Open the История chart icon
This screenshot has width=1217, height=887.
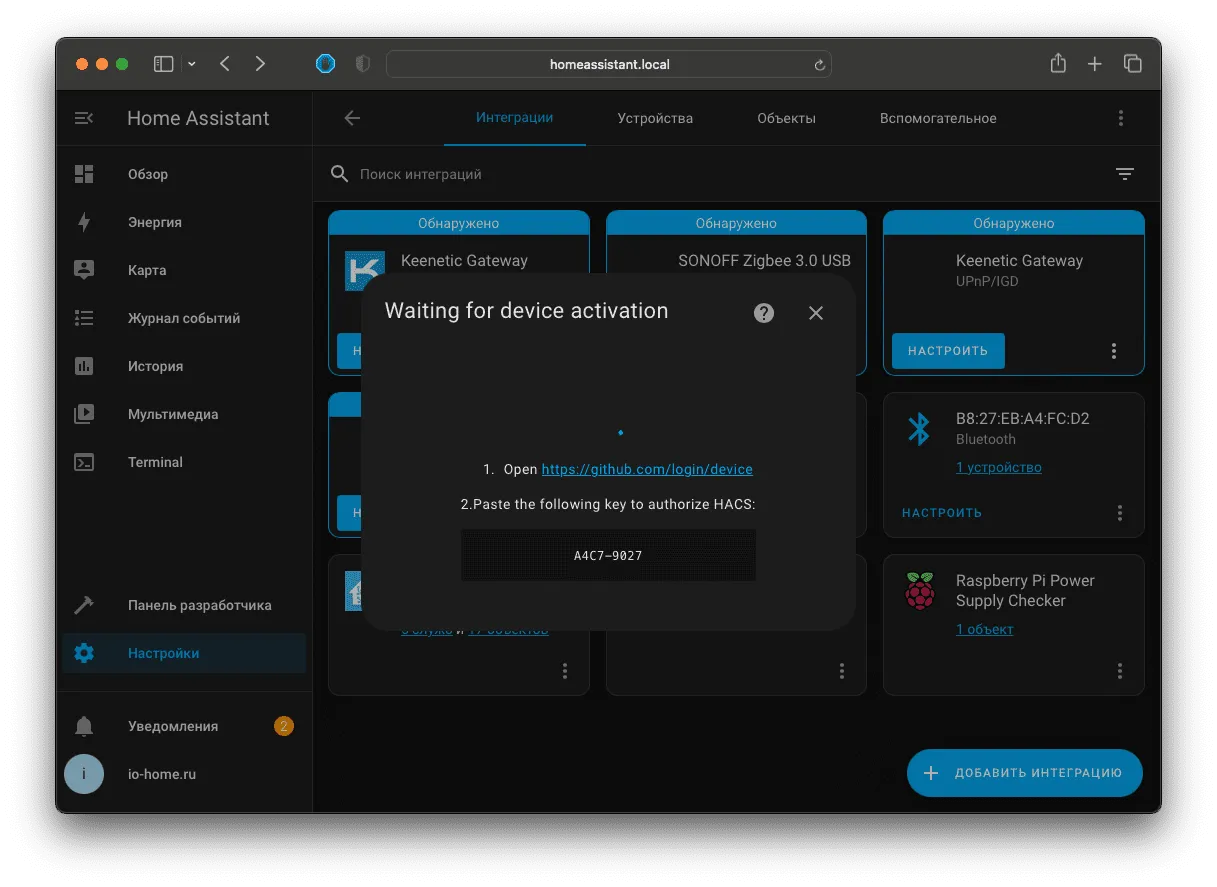click(84, 366)
